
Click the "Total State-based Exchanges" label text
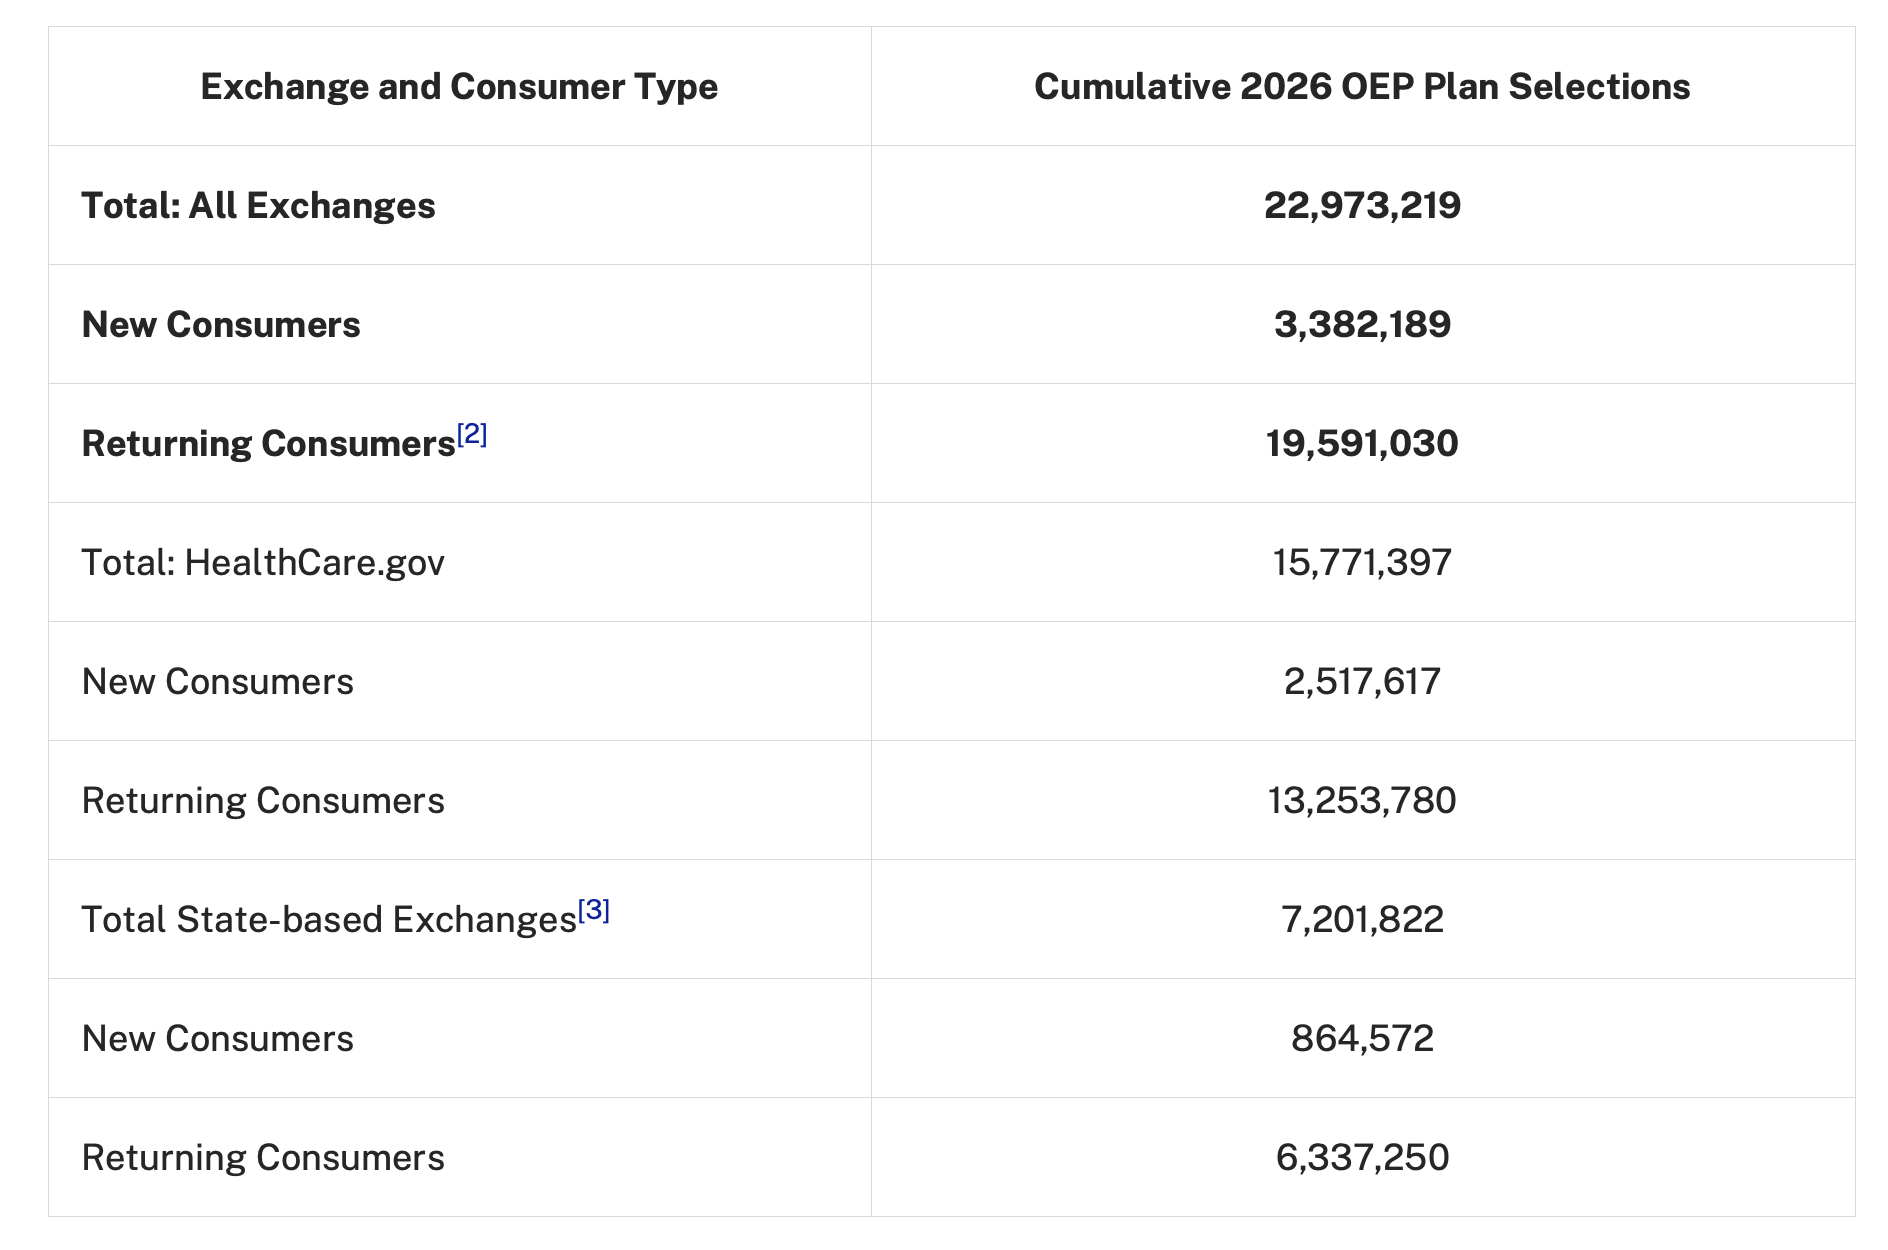329,920
